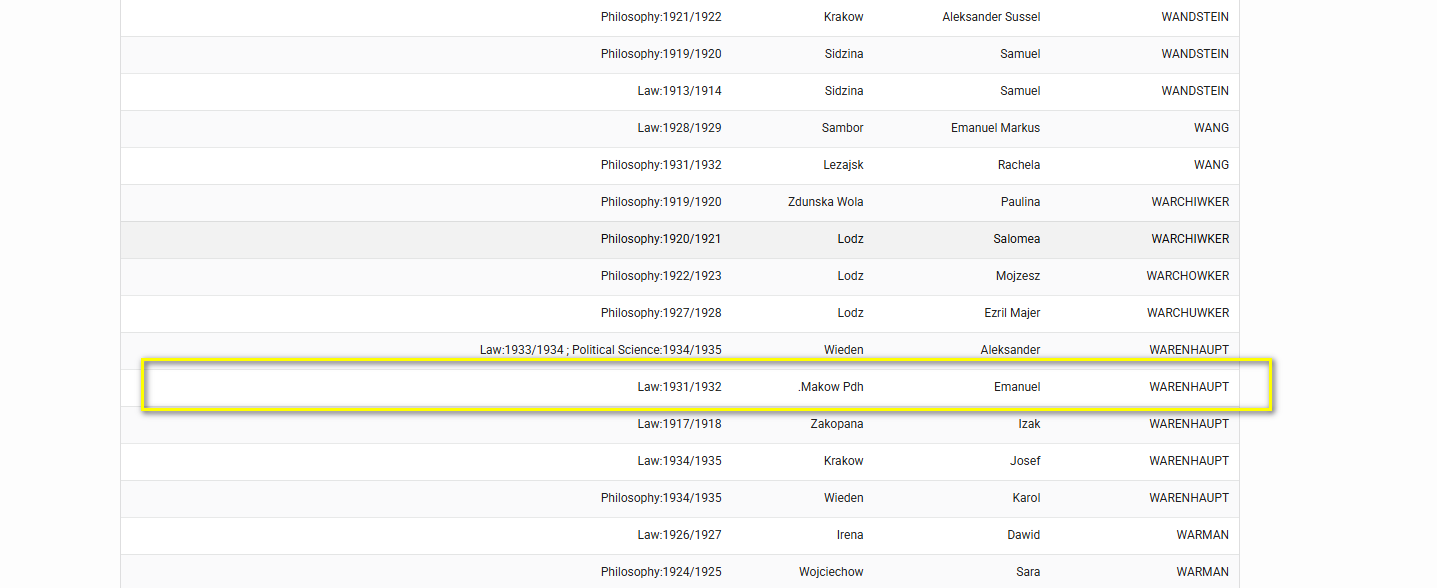The height and width of the screenshot is (588, 1437).
Task: Click the Aleksander Sussel name cell
Action: (990, 17)
